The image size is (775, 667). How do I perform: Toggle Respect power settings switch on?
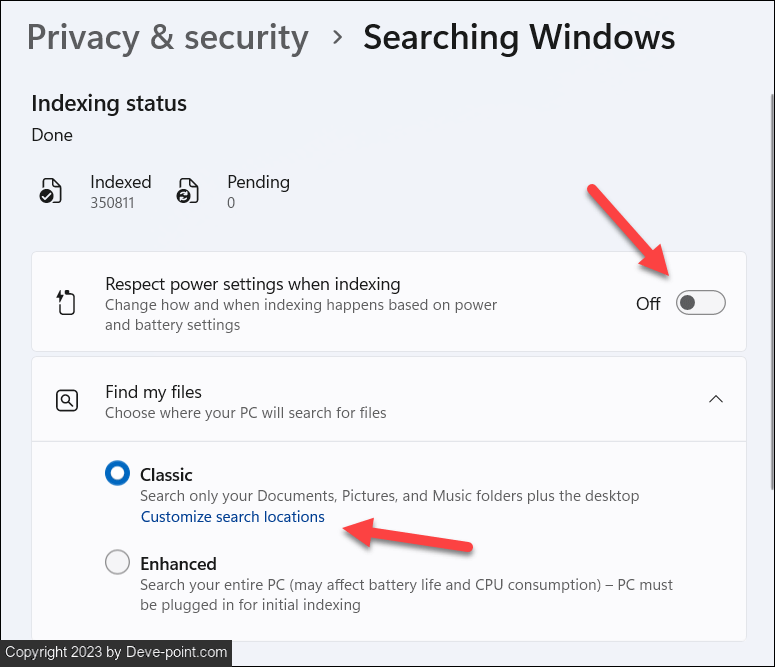pos(700,303)
